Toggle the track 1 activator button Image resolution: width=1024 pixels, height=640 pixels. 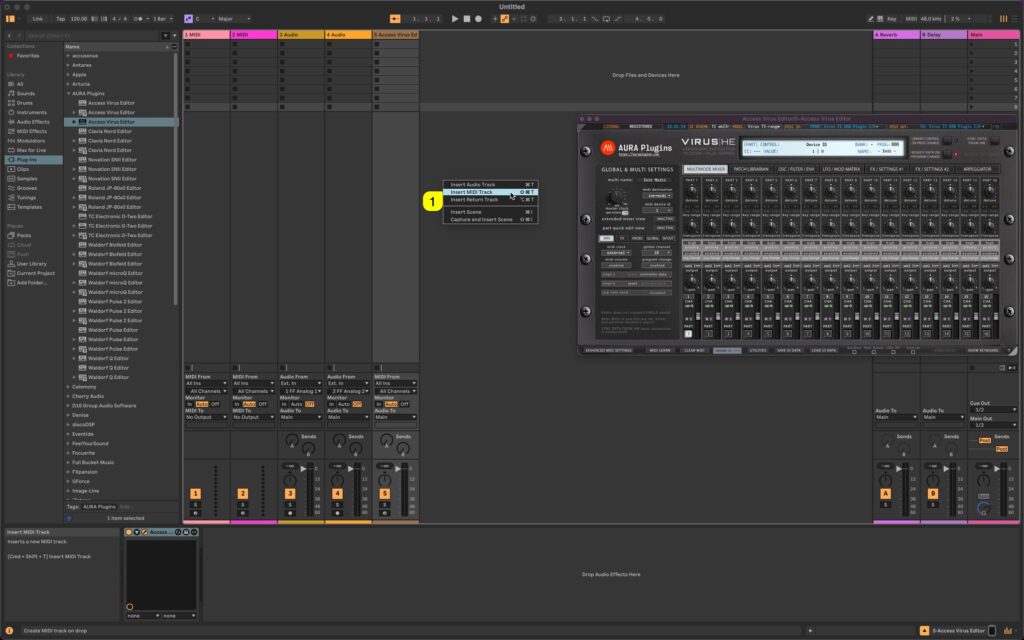pos(196,493)
